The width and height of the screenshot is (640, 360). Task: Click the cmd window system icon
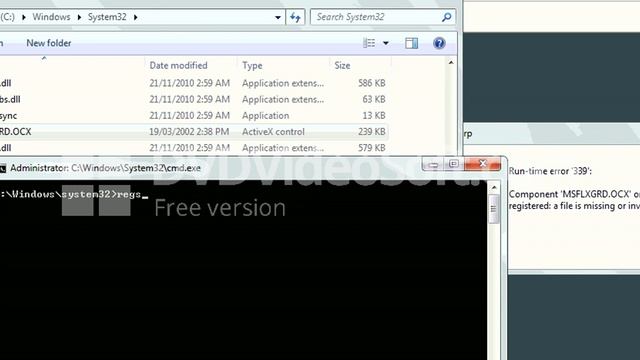pyautogui.click(x=2, y=168)
